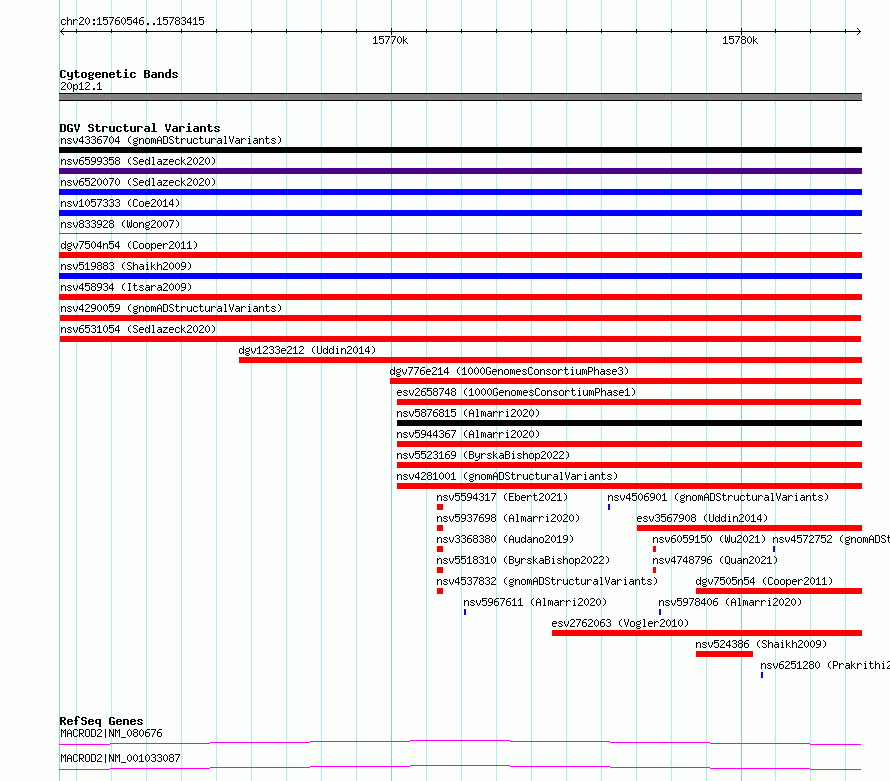Click the nsv524386 (Shaikh2009) label
This screenshot has height=781, width=890.
coord(761,644)
